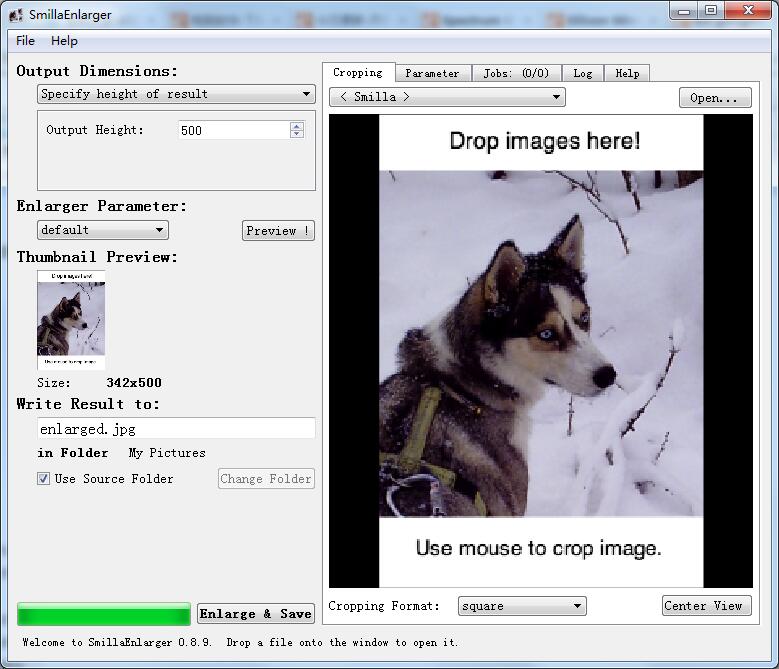Open the Help menu

click(x=64, y=41)
